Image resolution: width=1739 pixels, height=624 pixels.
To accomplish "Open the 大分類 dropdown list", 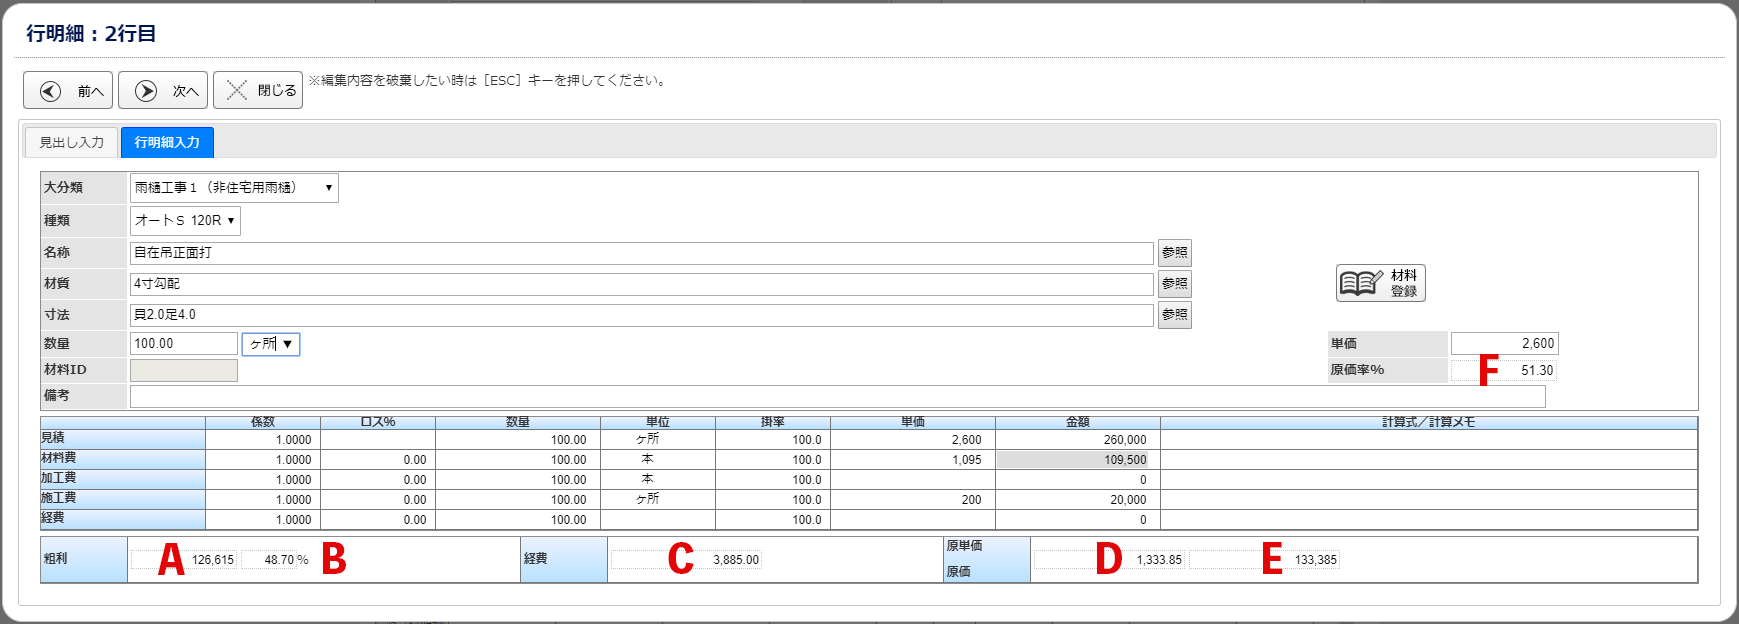I will (x=234, y=188).
